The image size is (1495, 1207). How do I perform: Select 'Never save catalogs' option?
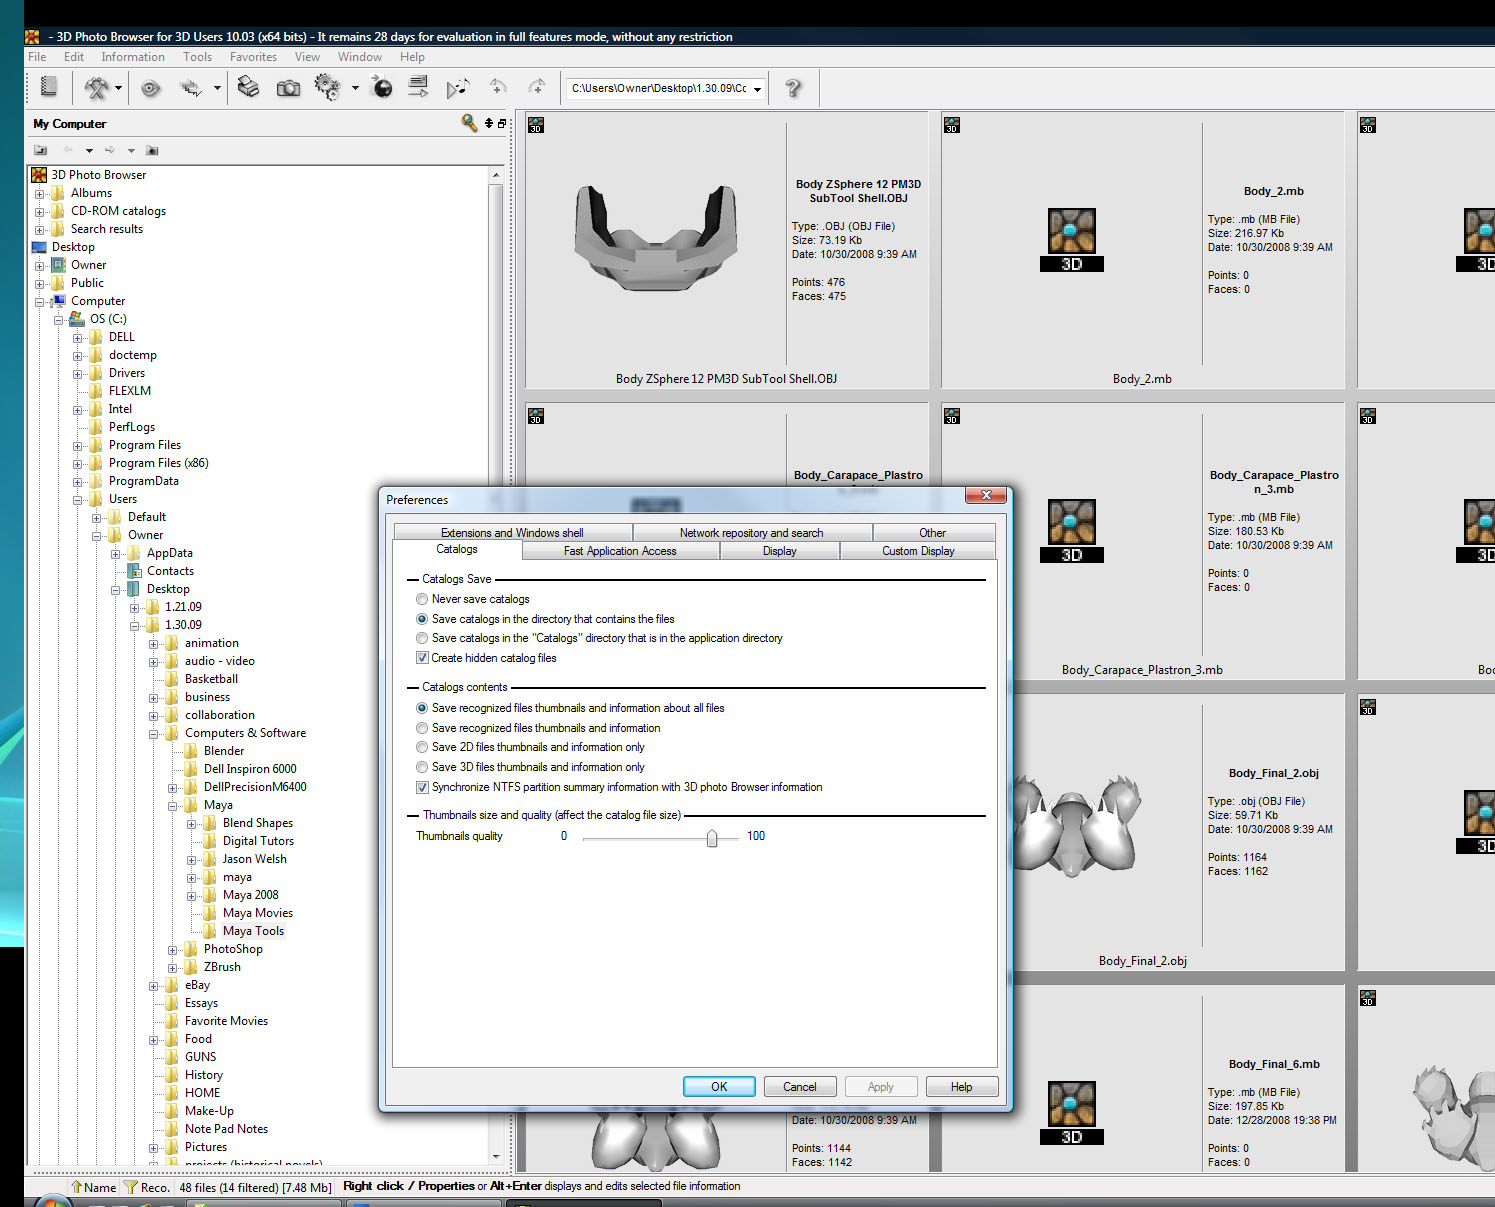tap(422, 599)
